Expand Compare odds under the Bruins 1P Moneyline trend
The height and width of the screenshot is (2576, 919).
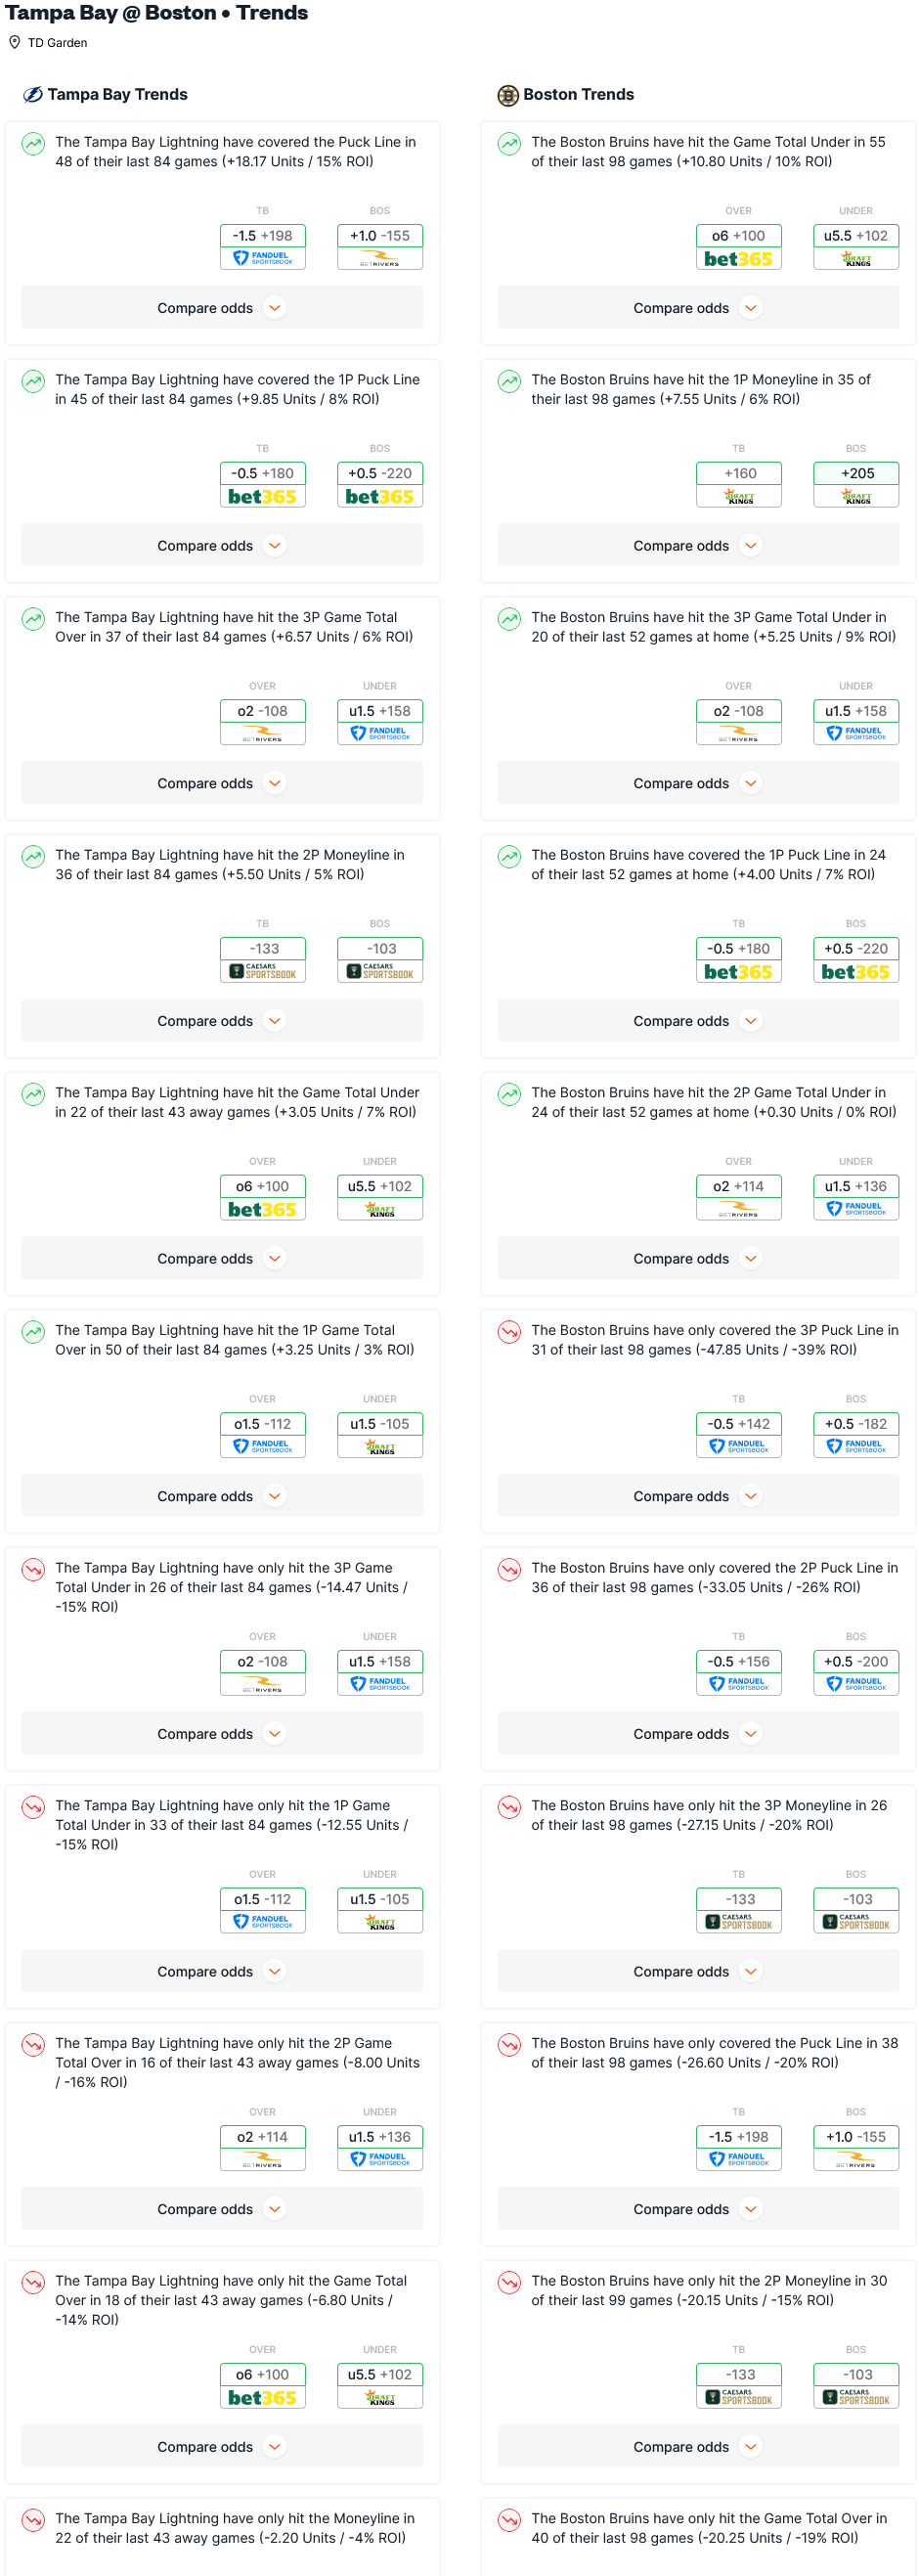click(x=698, y=546)
